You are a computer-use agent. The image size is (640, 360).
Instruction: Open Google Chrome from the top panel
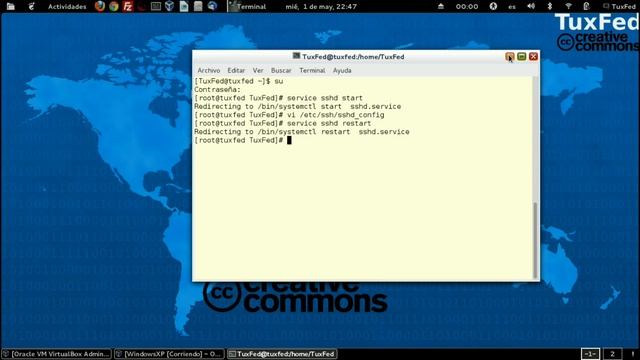[114, 6]
